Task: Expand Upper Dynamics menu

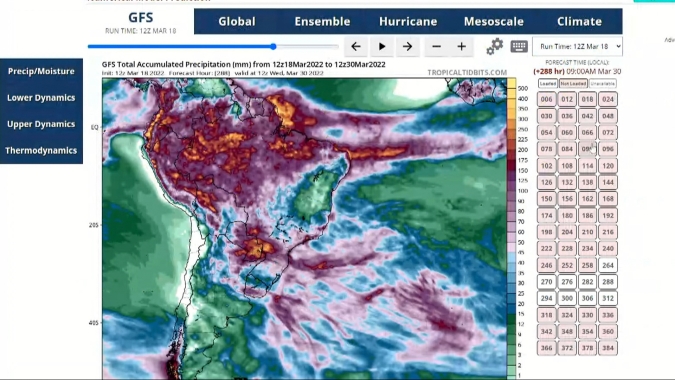Action: coord(41,124)
